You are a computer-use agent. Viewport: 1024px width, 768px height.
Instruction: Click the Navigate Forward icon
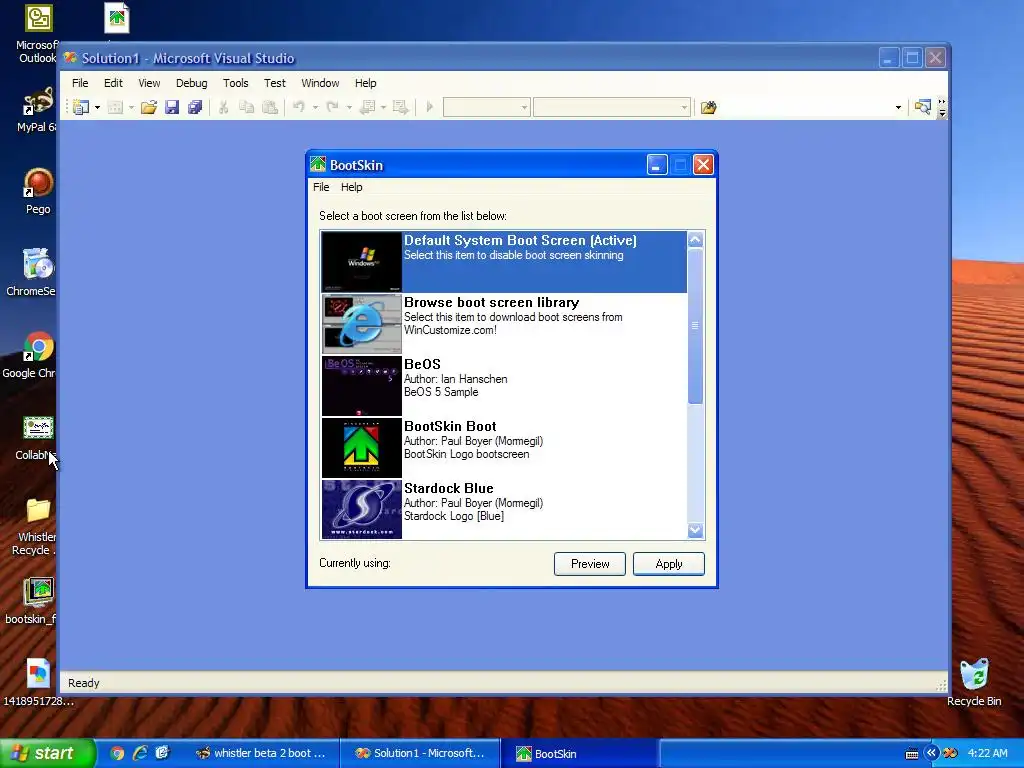(400, 107)
